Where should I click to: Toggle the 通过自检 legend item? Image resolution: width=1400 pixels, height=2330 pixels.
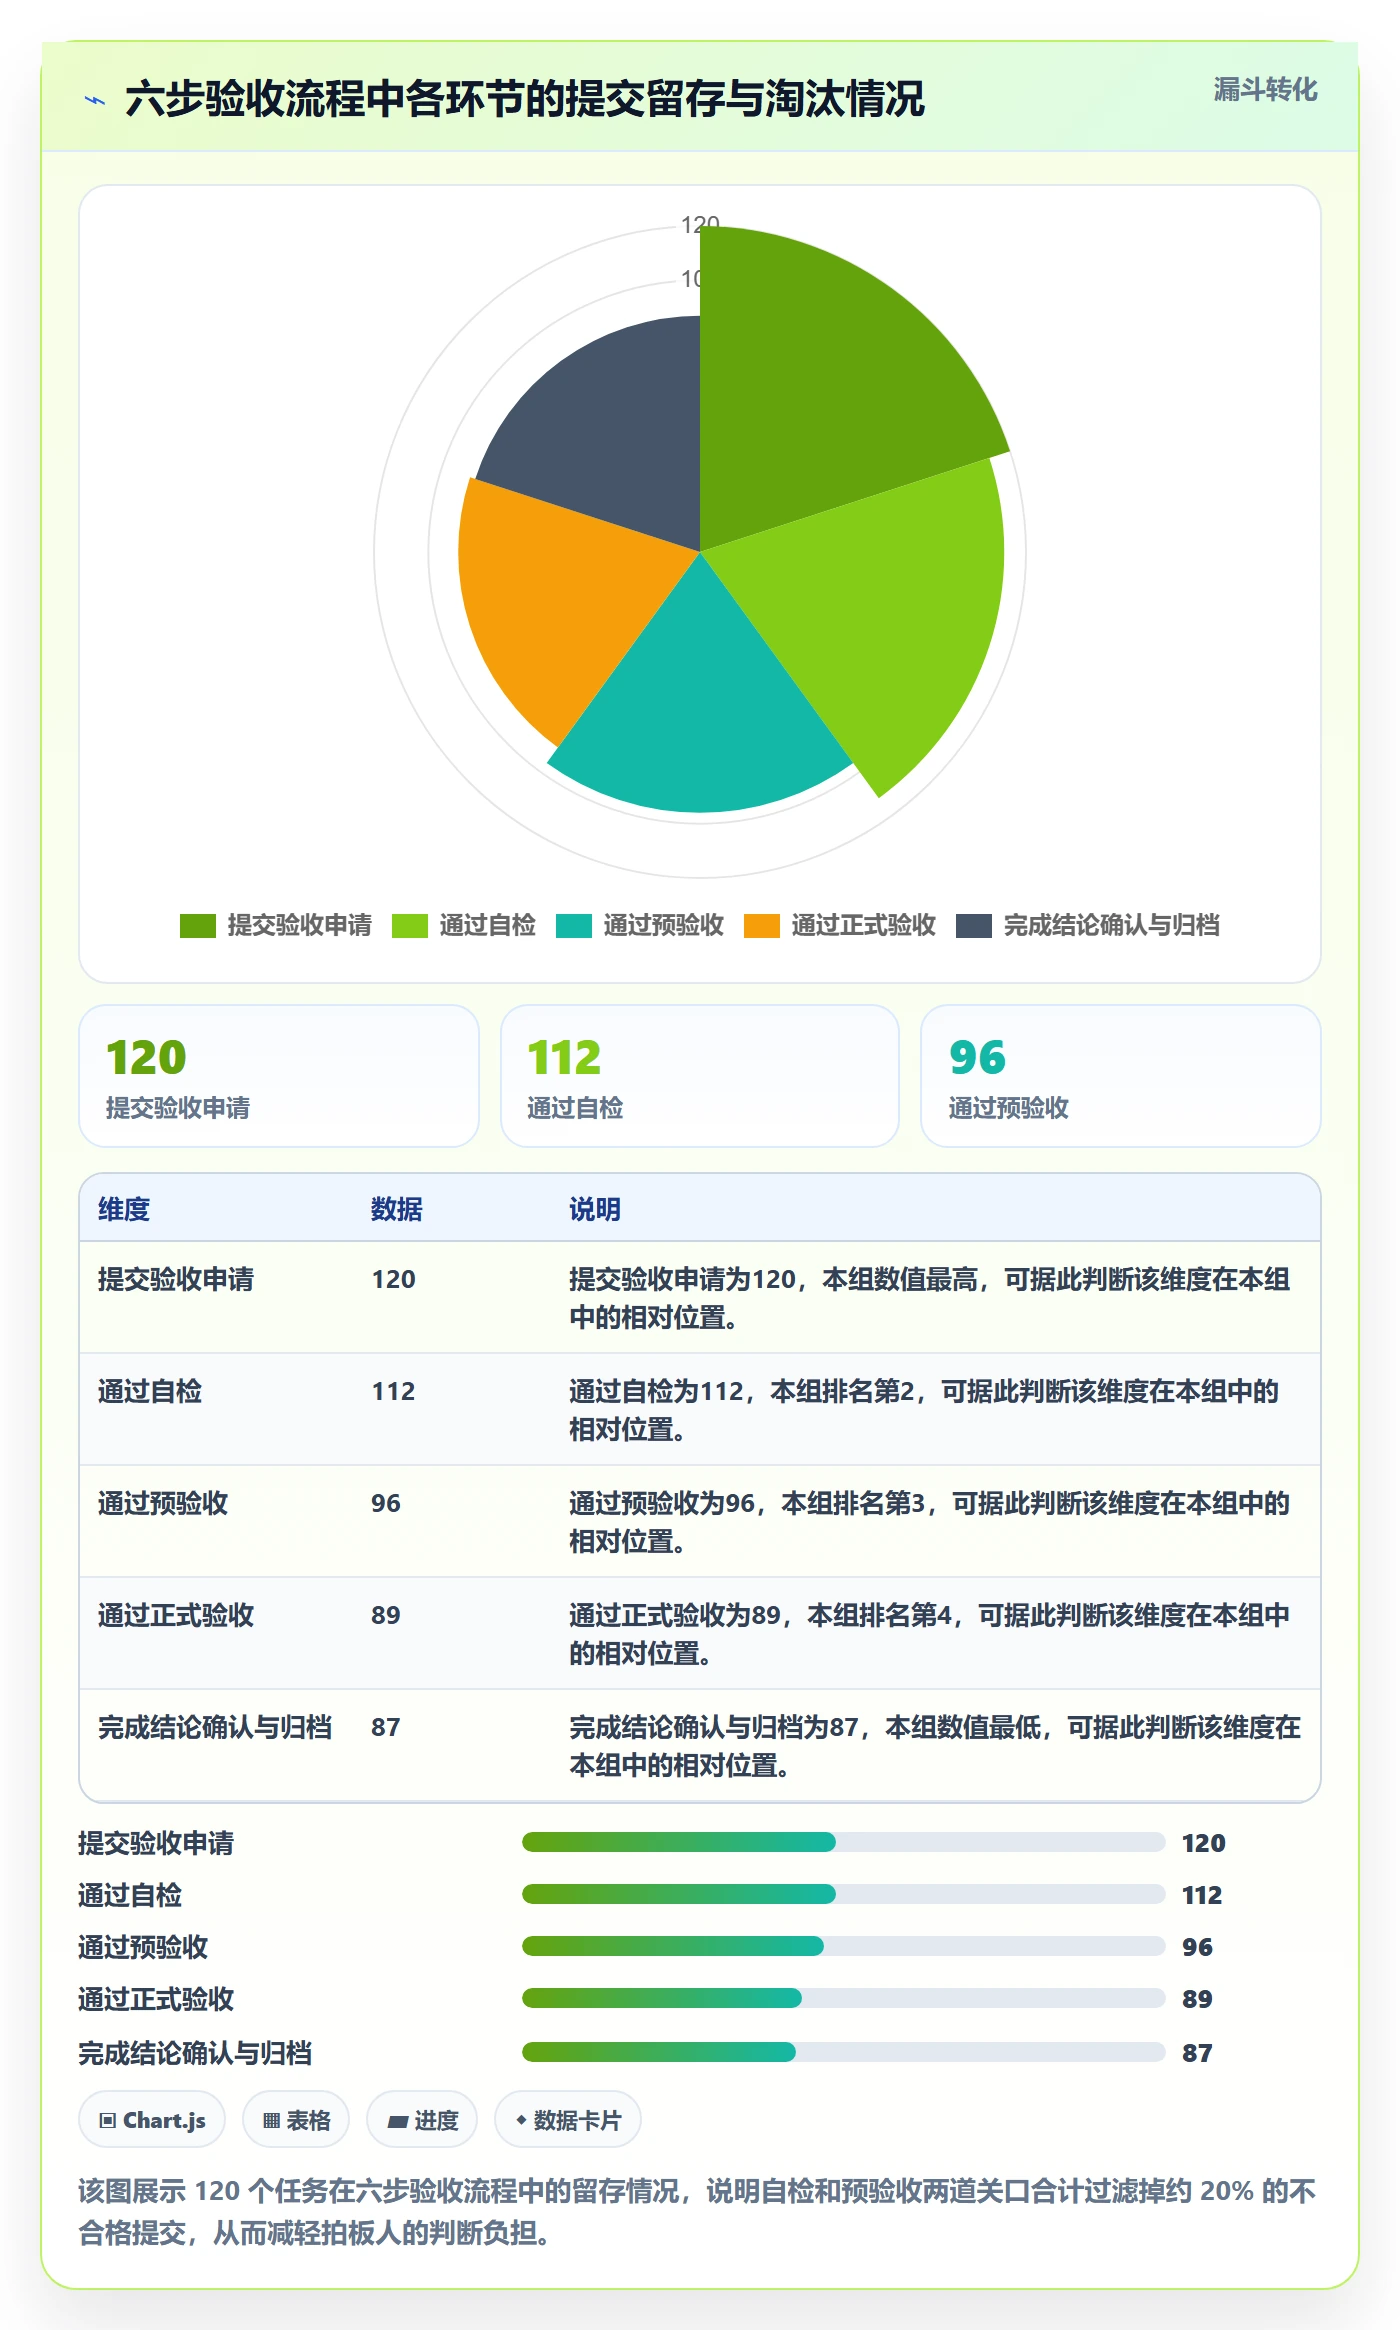point(463,925)
